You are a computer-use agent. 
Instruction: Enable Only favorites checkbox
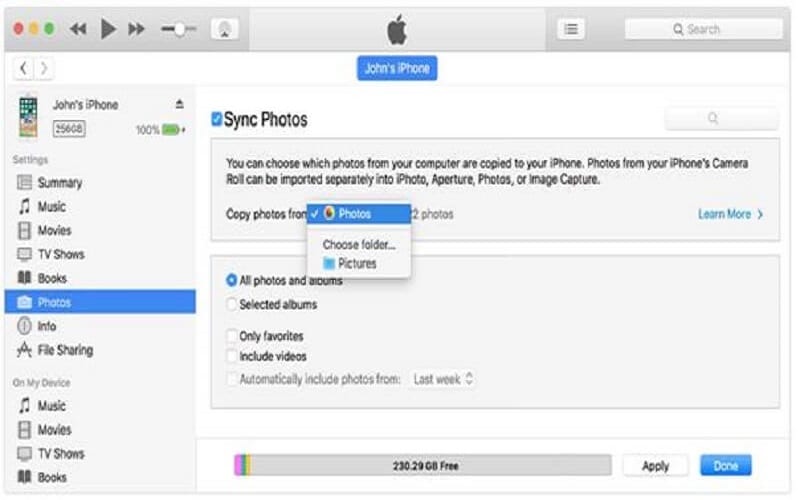(232, 336)
